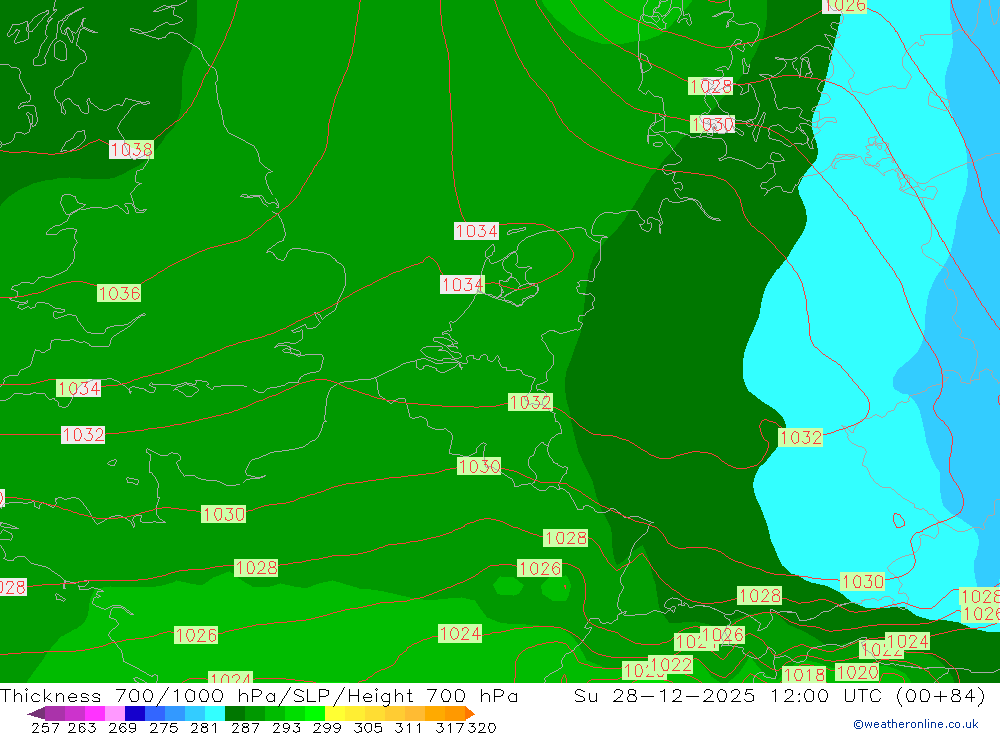The image size is (1000, 733).
Task: Click the legend value 287
Action: point(245,727)
